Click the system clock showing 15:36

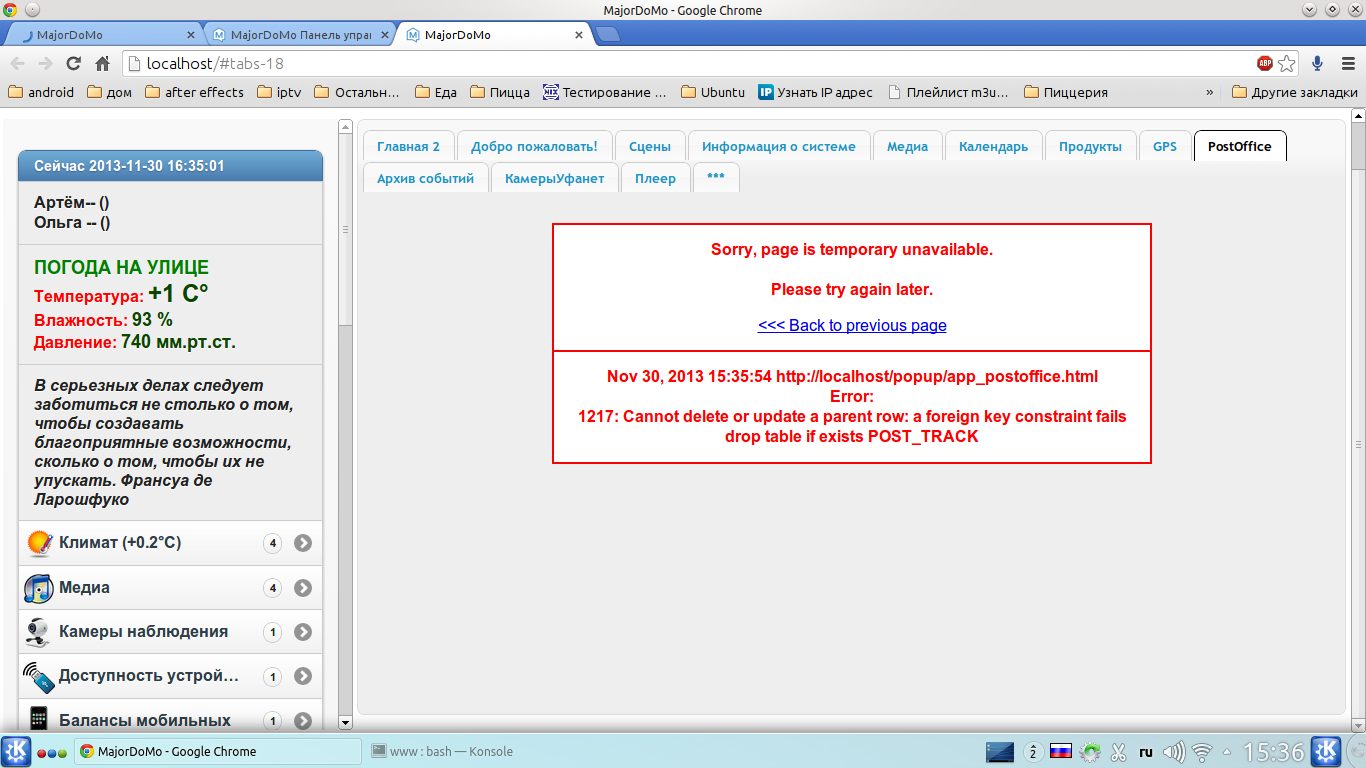pyautogui.click(x=1273, y=751)
